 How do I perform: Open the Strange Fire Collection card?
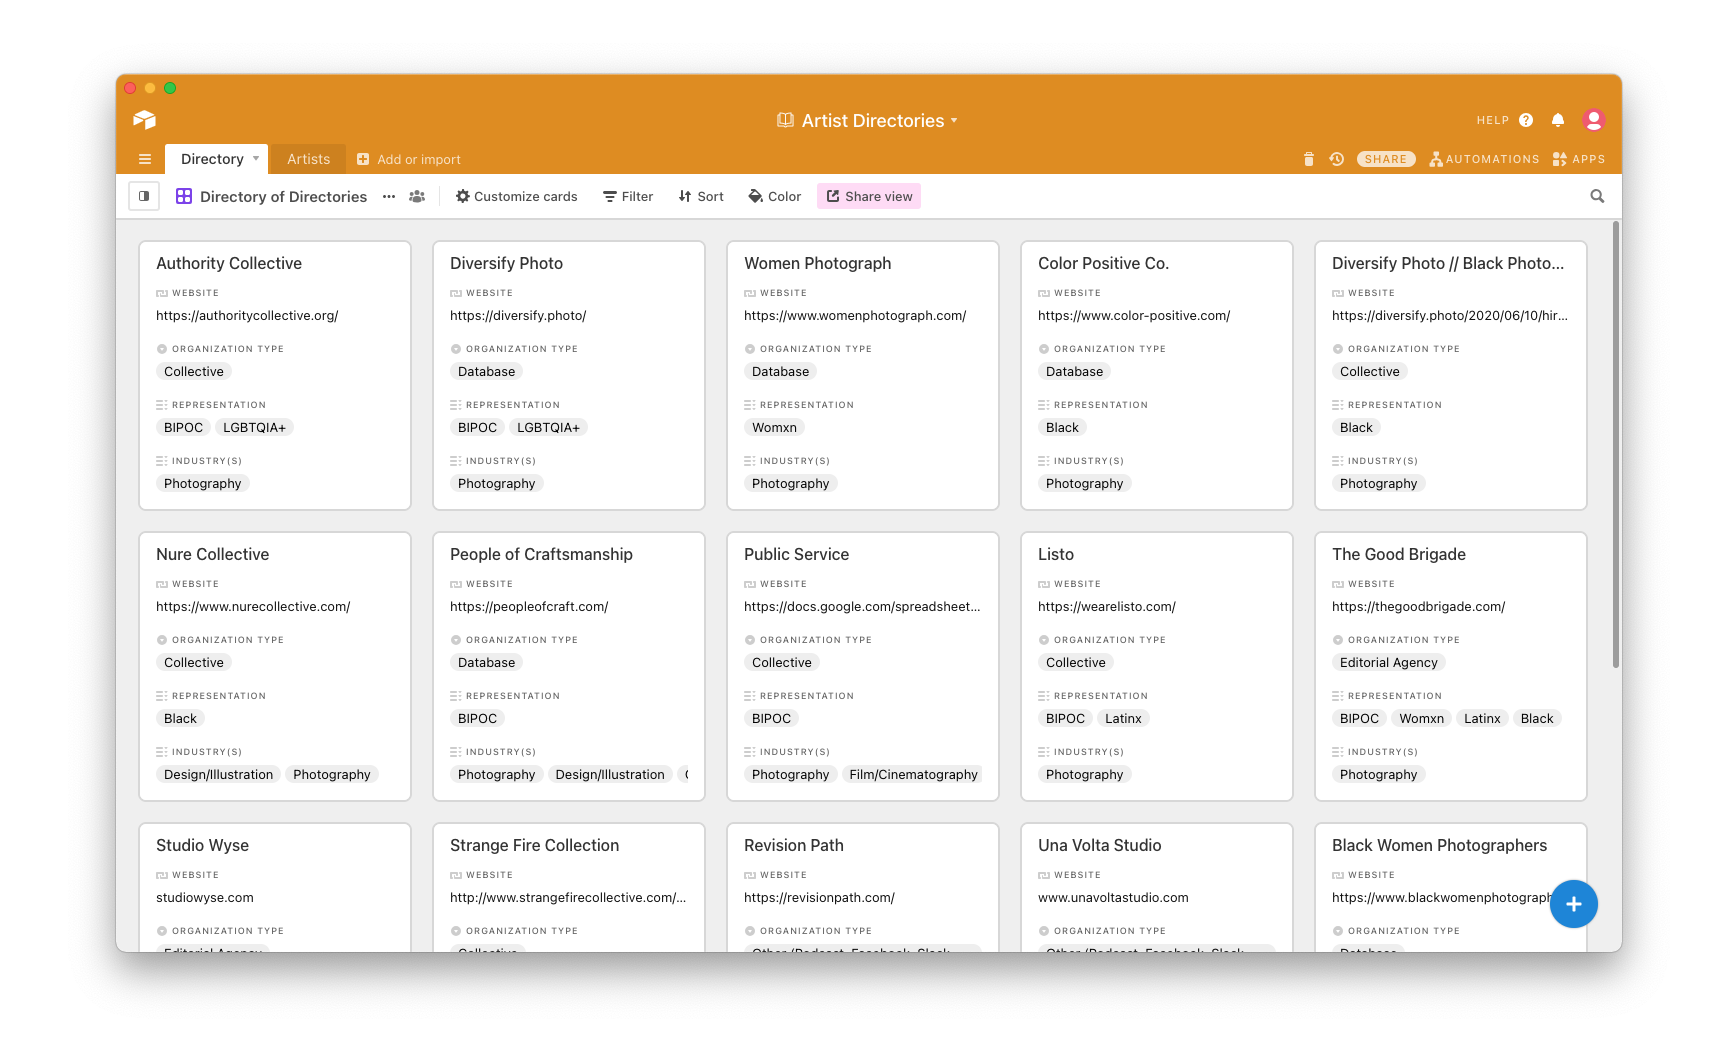569,887
